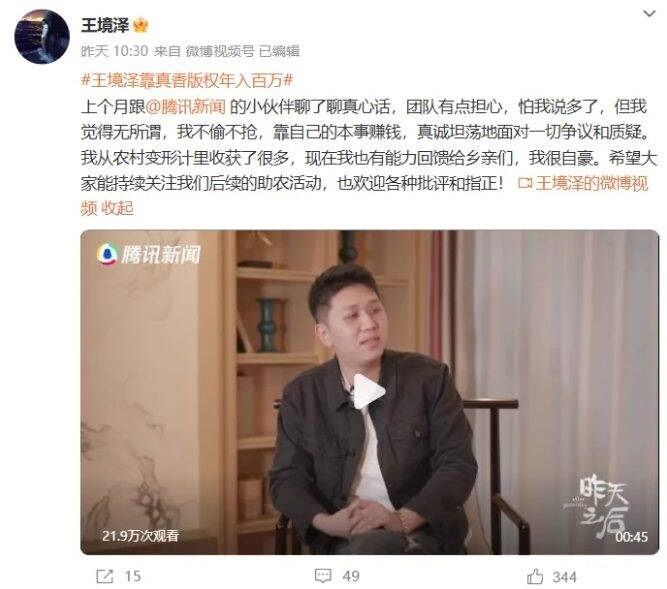Screen dimensions: 667x589
Task: Open the post timestamp 昨天 10:30
Action: 114,51
